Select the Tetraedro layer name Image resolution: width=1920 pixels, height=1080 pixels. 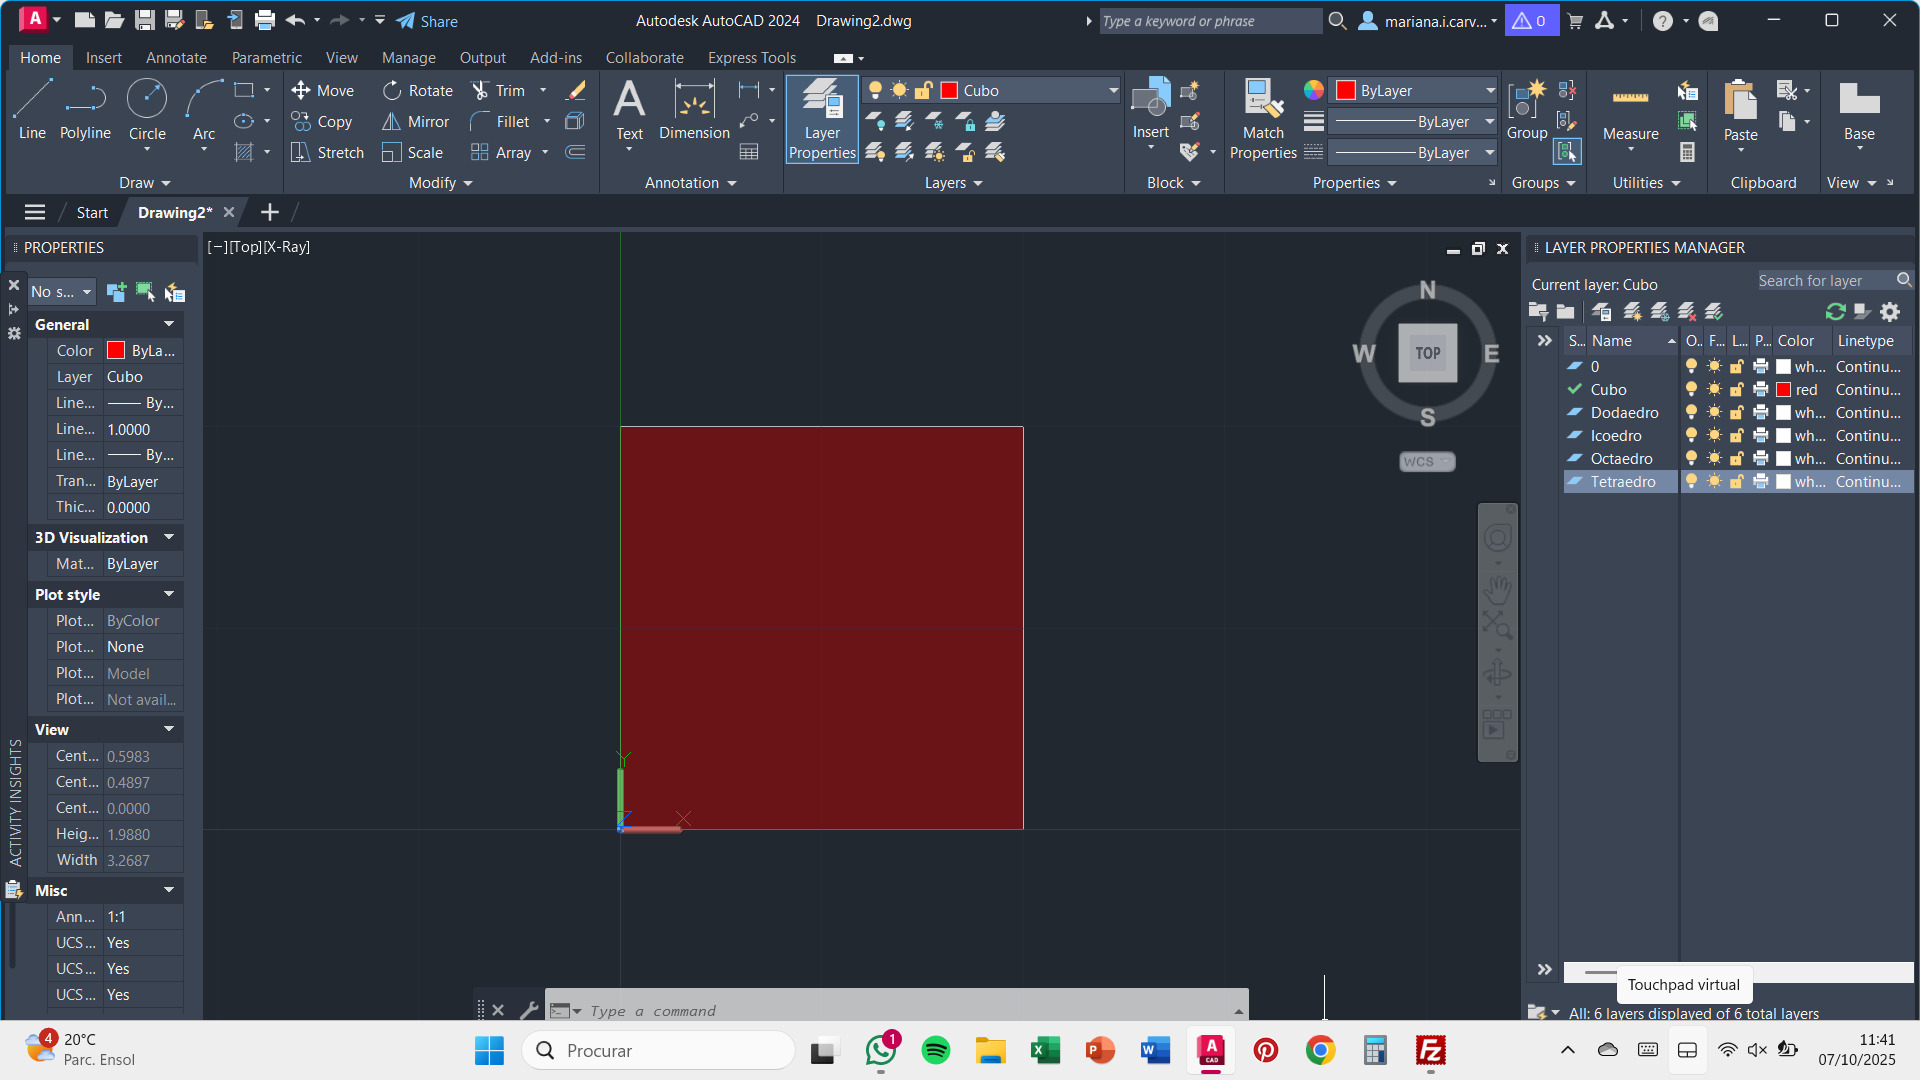(1622, 482)
